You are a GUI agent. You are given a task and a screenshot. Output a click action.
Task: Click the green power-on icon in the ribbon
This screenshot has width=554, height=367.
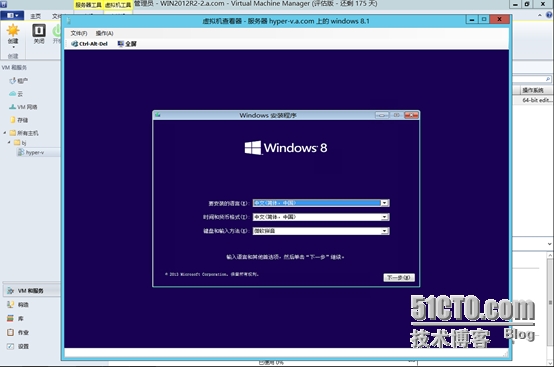57,31
